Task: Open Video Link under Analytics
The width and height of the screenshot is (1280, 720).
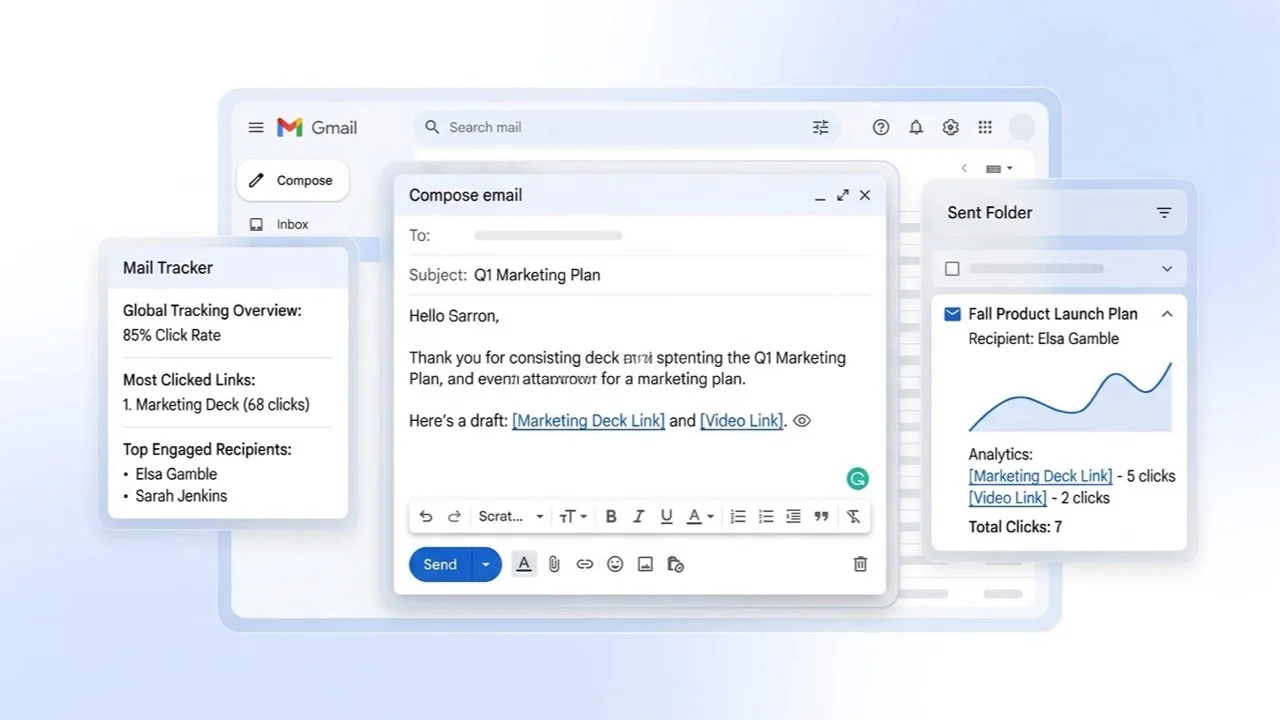Action: click(x=1008, y=498)
